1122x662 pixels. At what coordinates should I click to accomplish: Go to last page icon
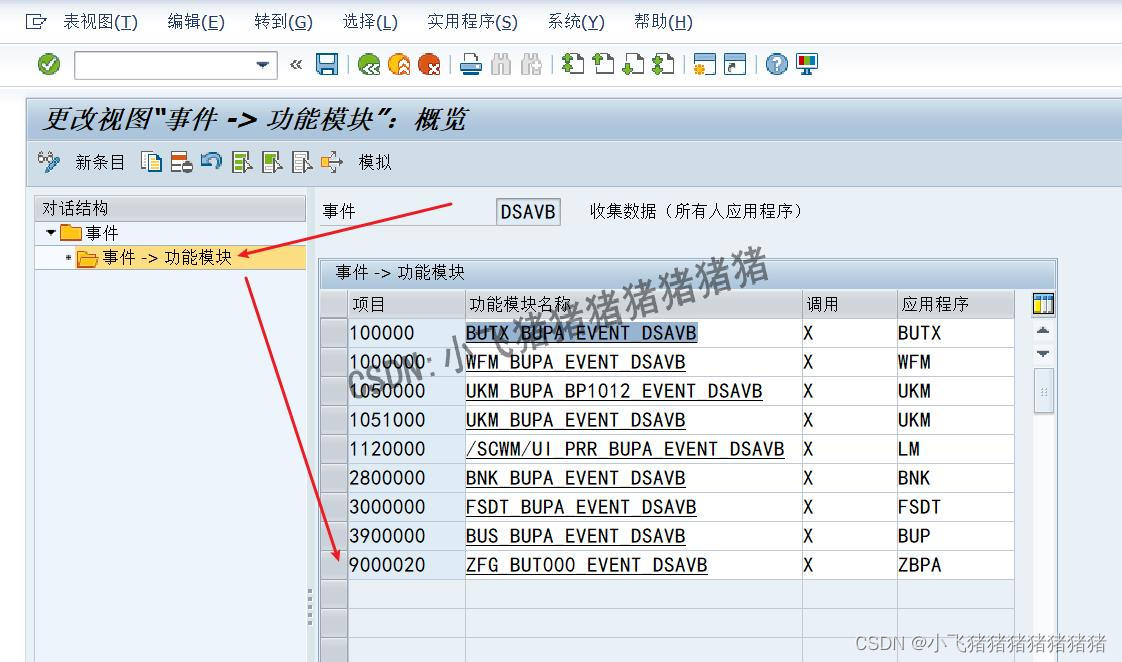[x=663, y=64]
